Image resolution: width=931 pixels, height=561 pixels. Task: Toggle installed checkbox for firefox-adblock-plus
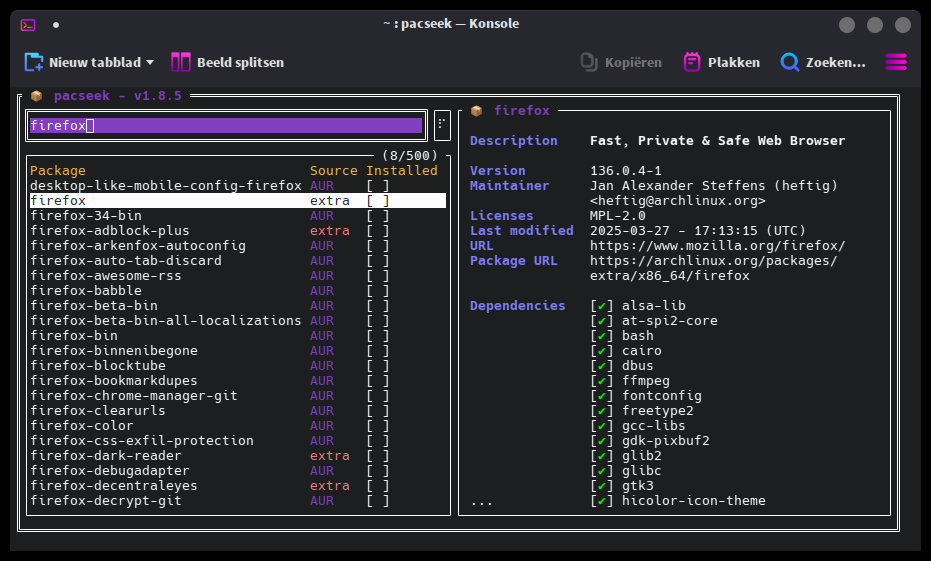tap(378, 230)
